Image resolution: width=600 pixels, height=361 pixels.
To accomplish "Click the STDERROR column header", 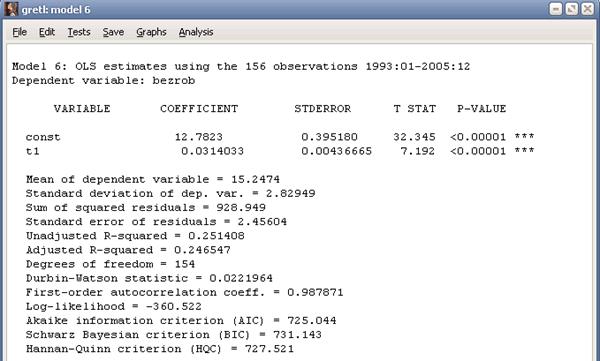I will coord(323,109).
